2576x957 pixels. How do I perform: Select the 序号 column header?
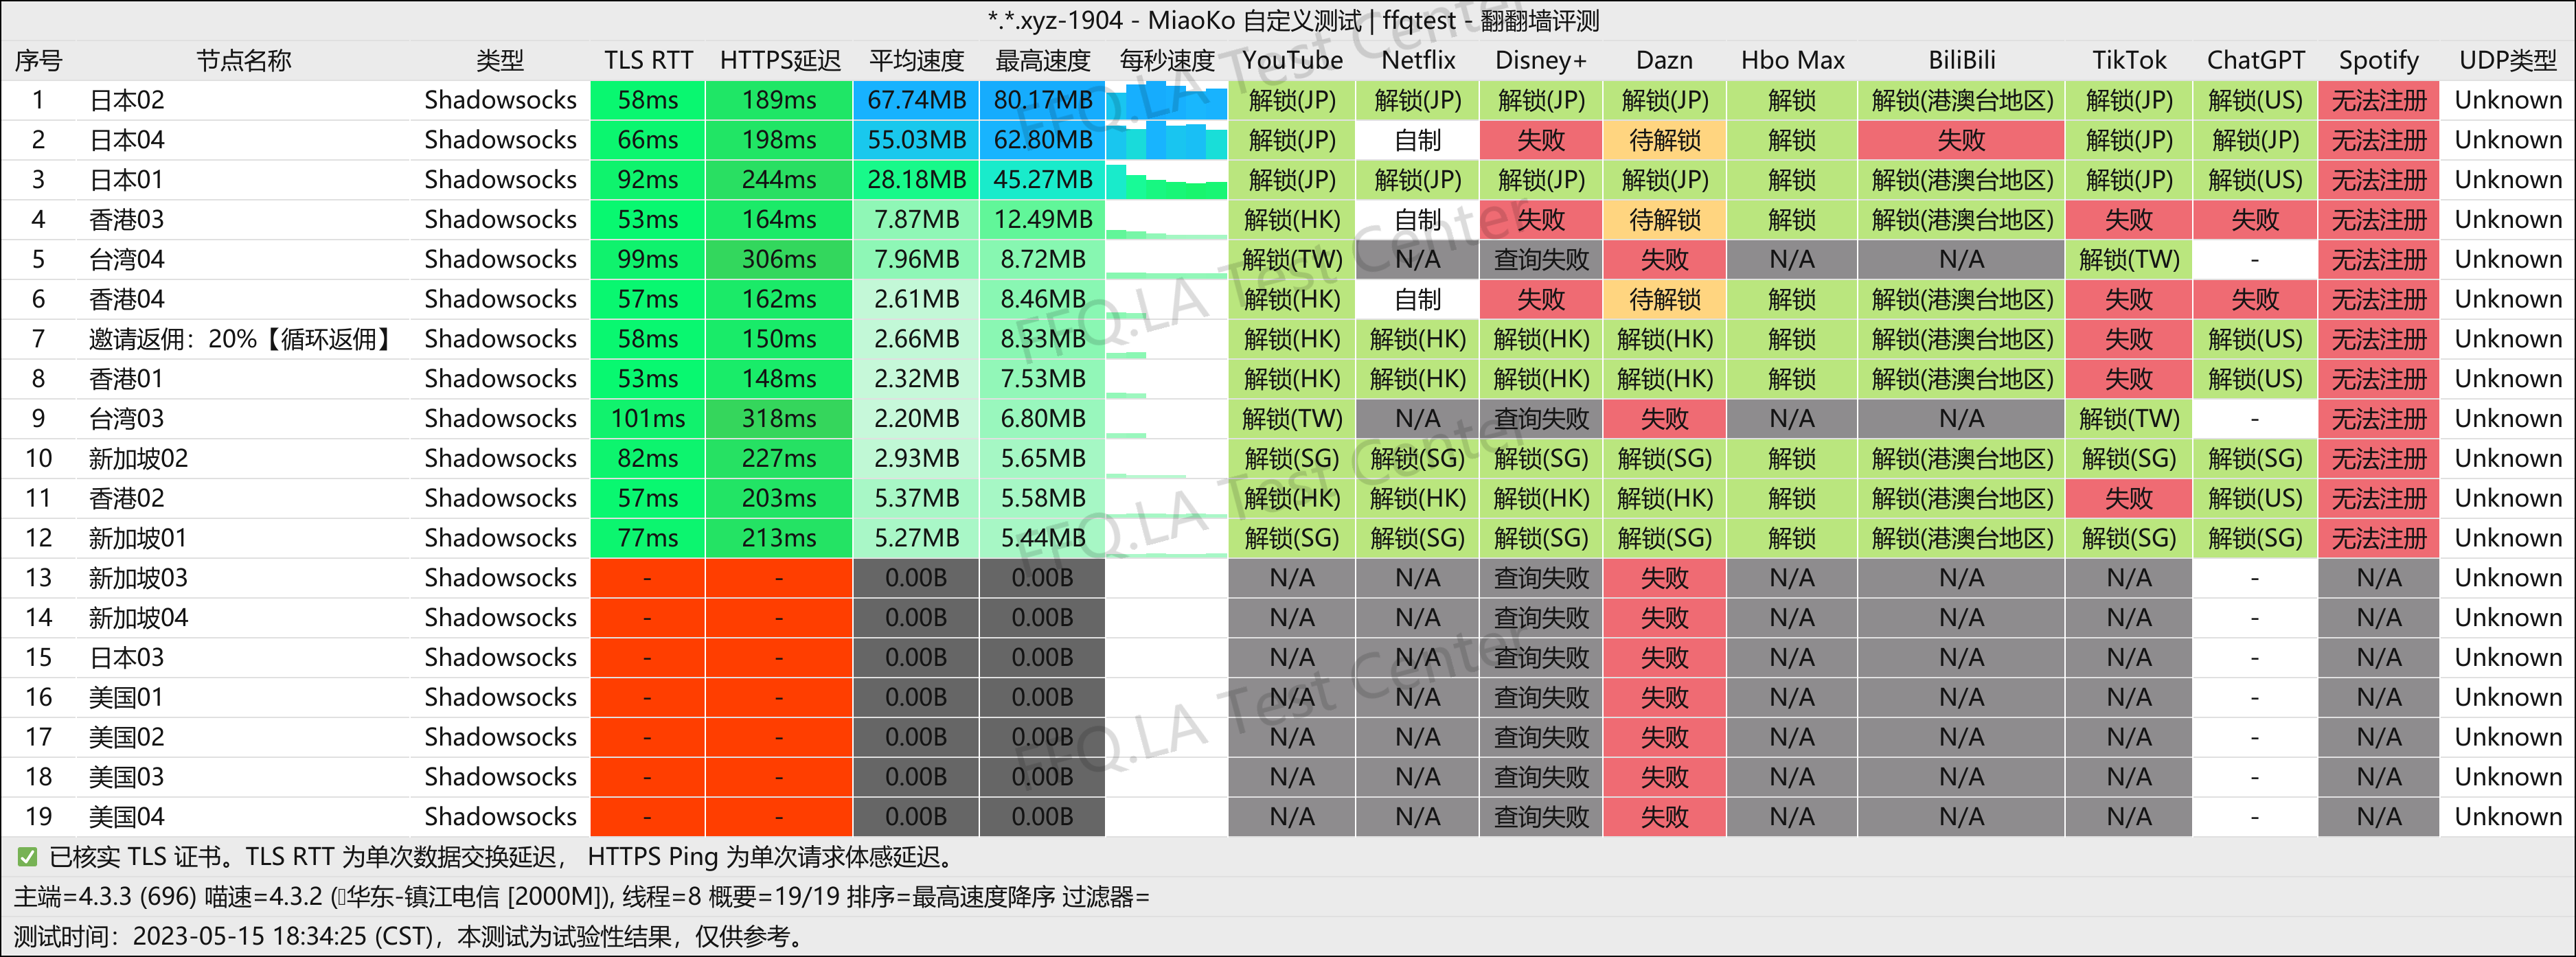pyautogui.click(x=38, y=60)
